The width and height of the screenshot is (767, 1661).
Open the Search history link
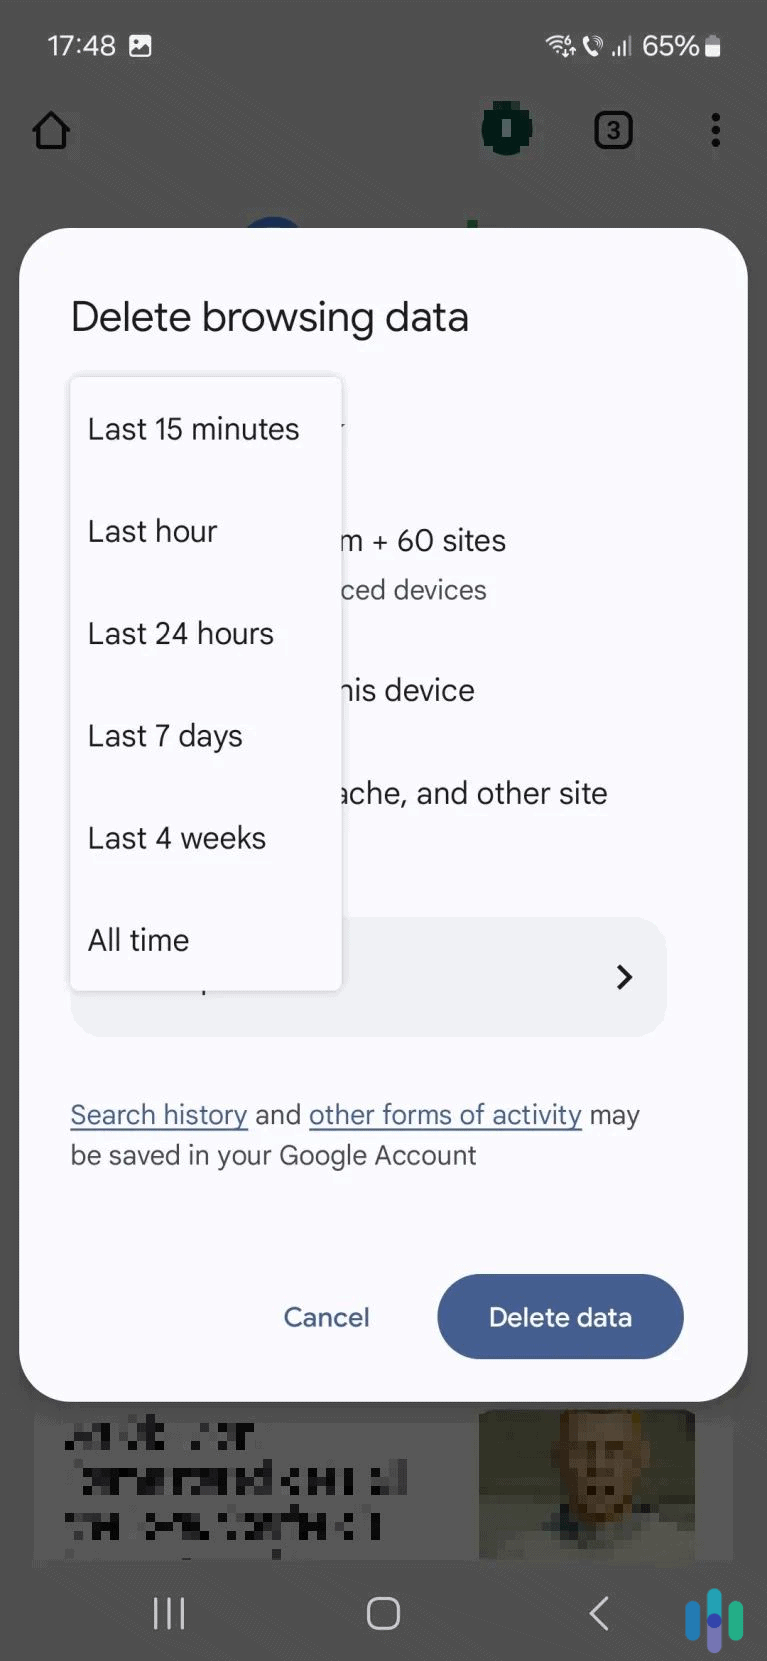point(158,1114)
